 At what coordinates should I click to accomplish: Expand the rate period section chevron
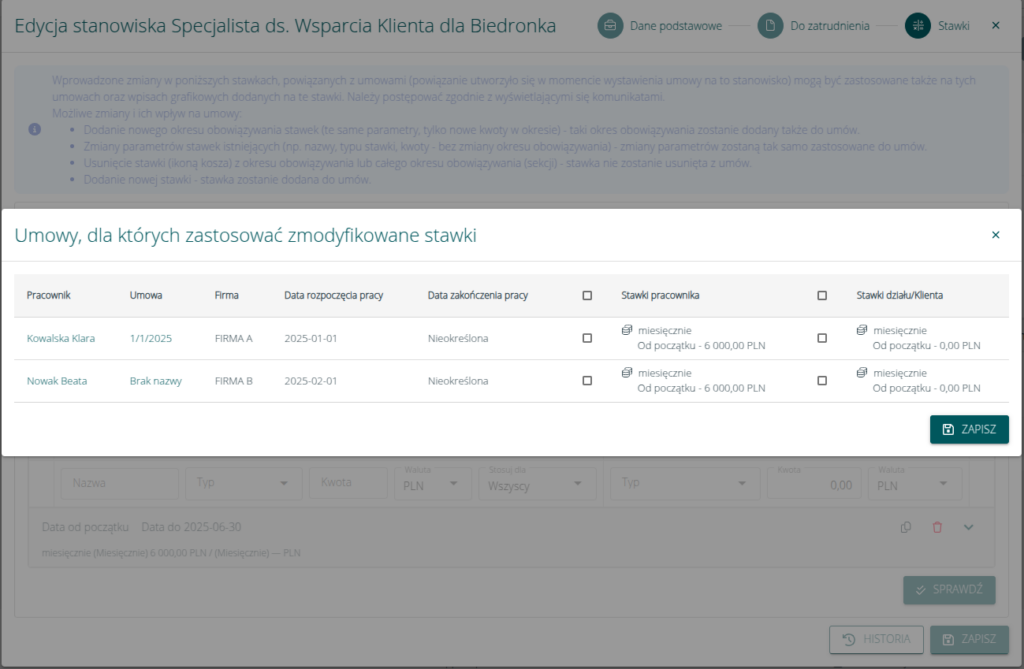pos(968,527)
